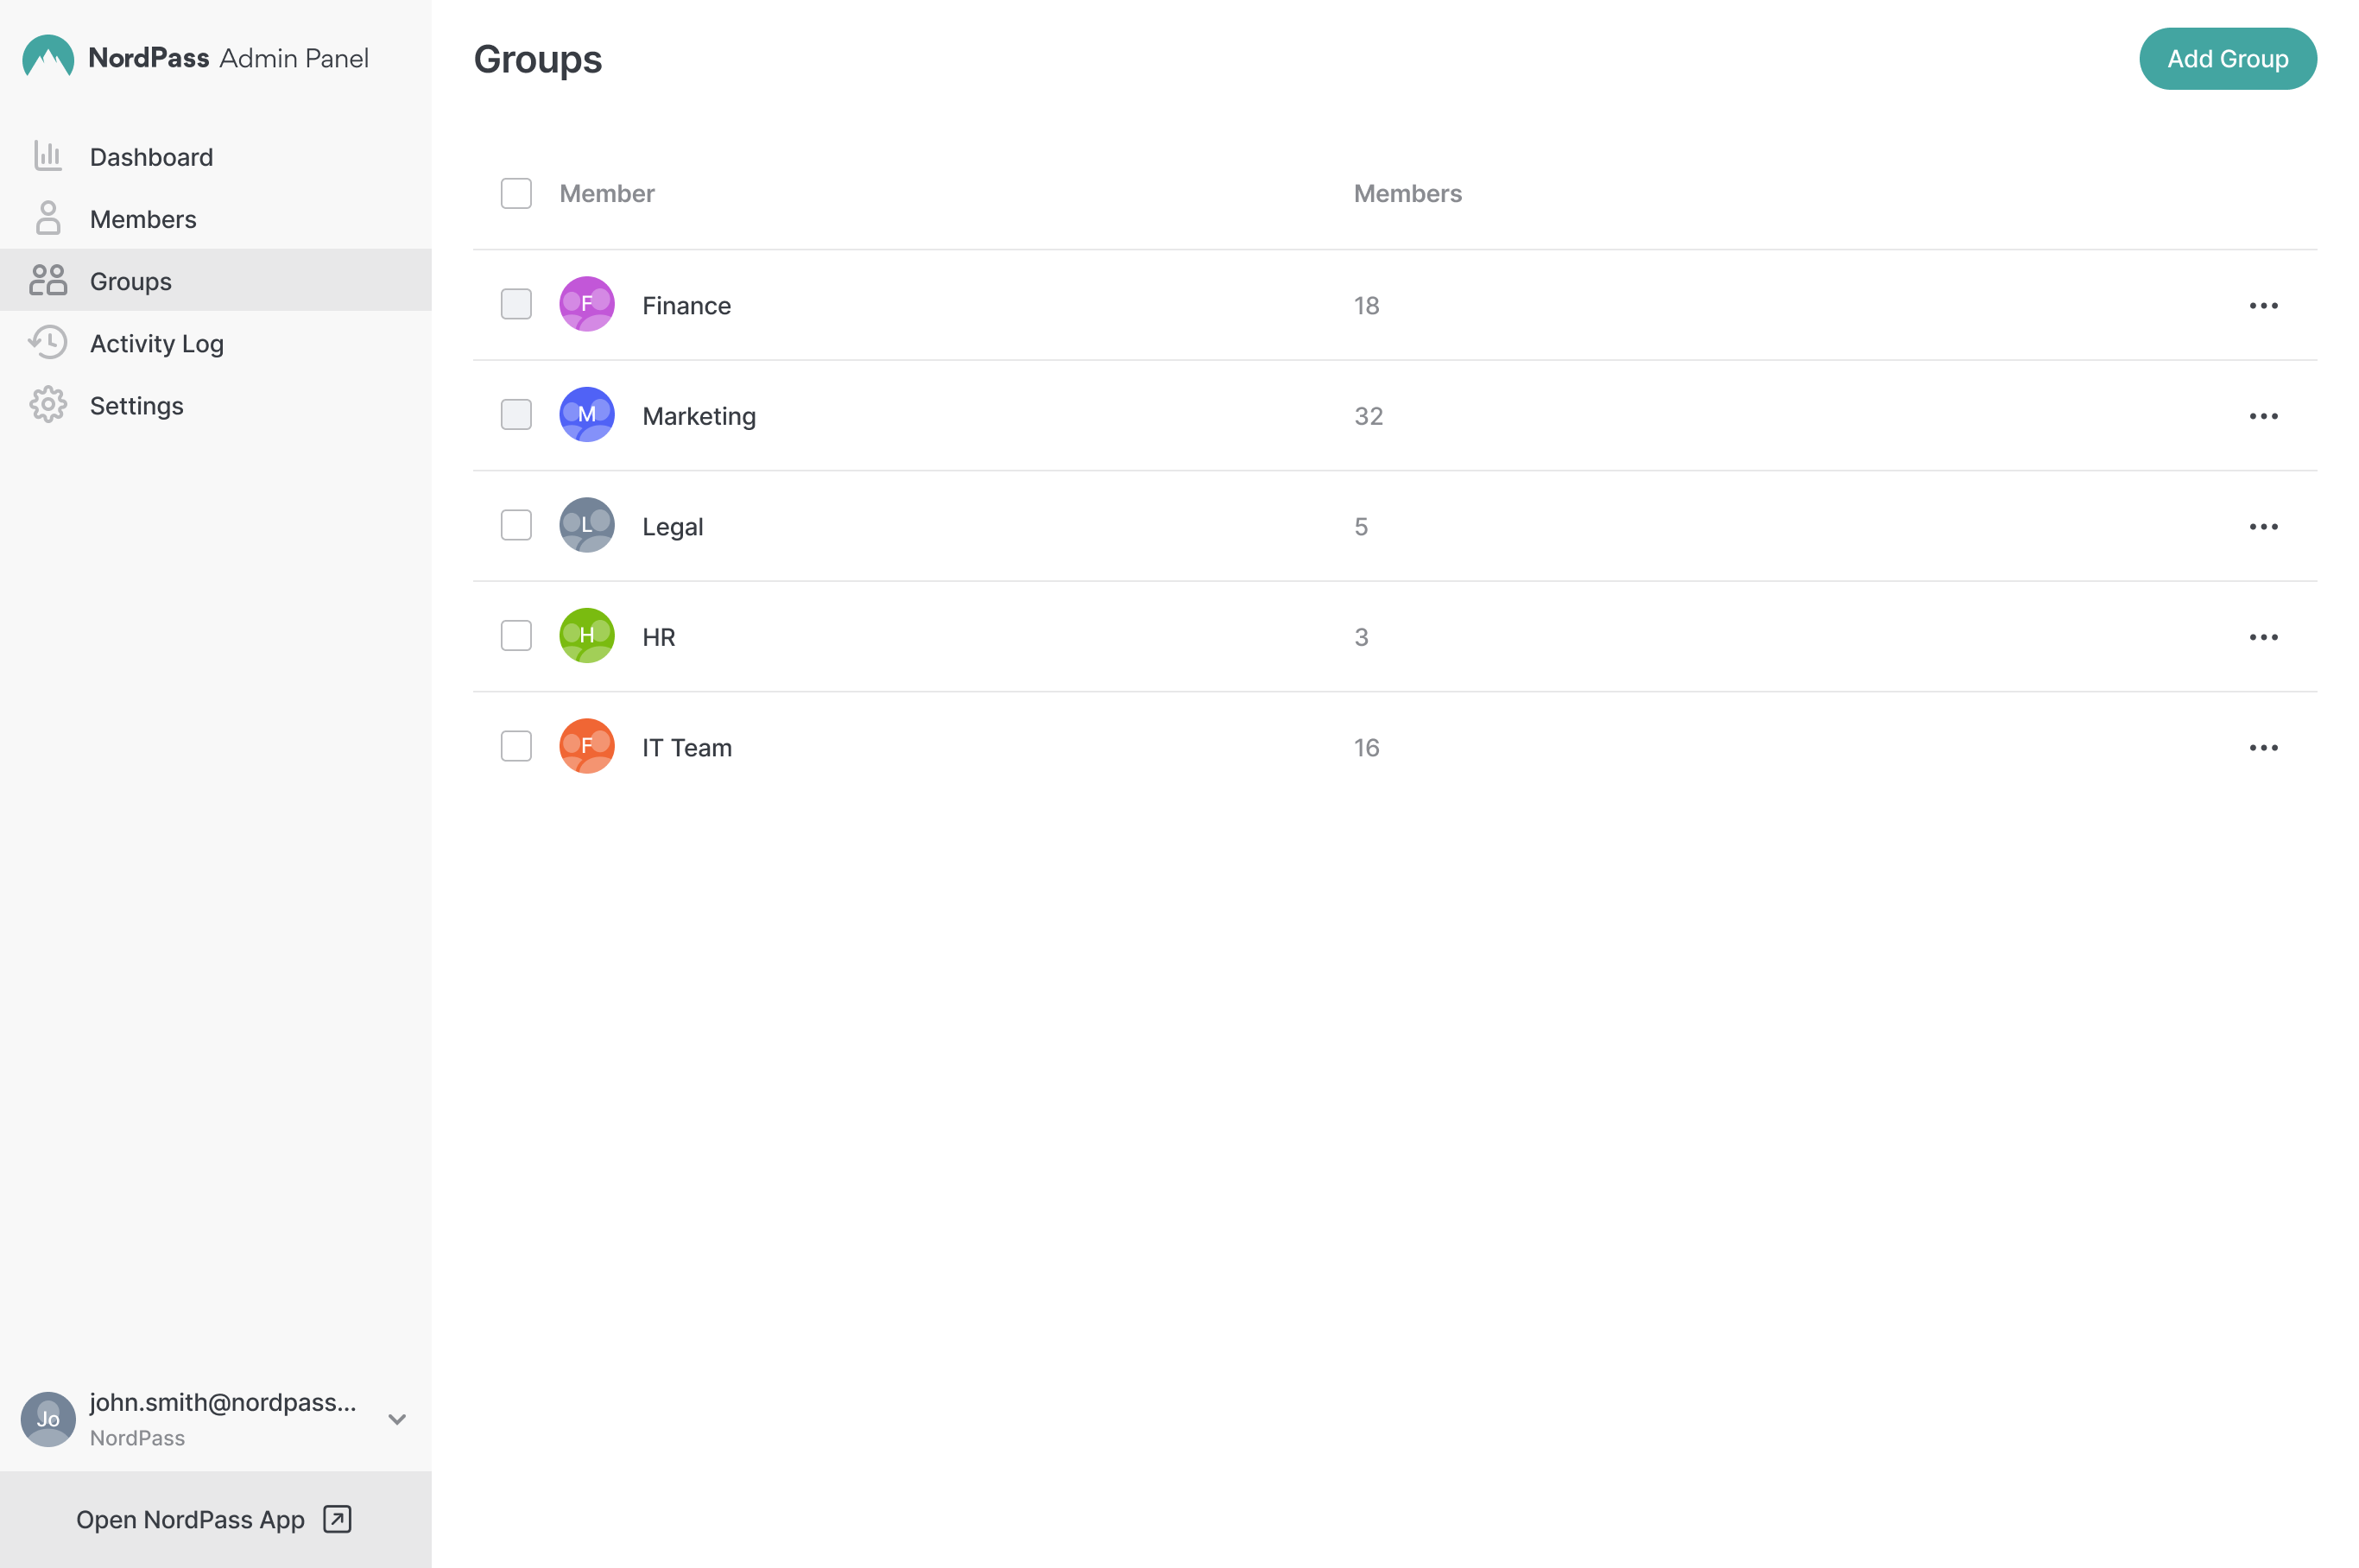Click the Dashboard bar chart icon
2359x1568 pixels.
click(48, 156)
